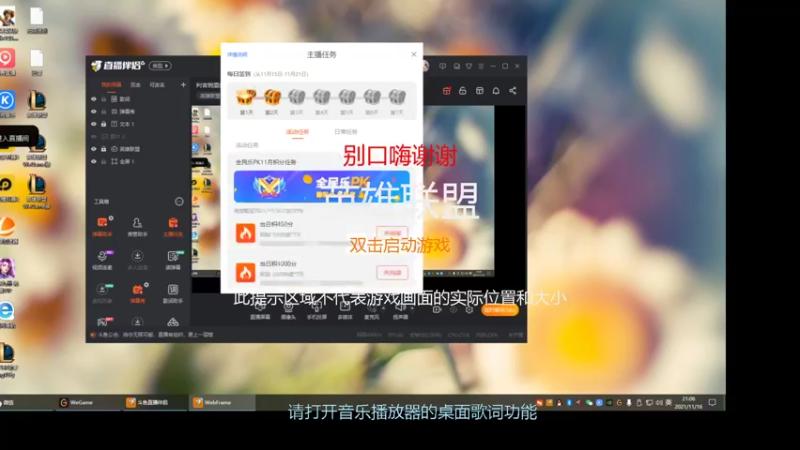800x450 pixels.
Task: Toggle visibility of 全屏 1 layer
Action: pos(93,161)
